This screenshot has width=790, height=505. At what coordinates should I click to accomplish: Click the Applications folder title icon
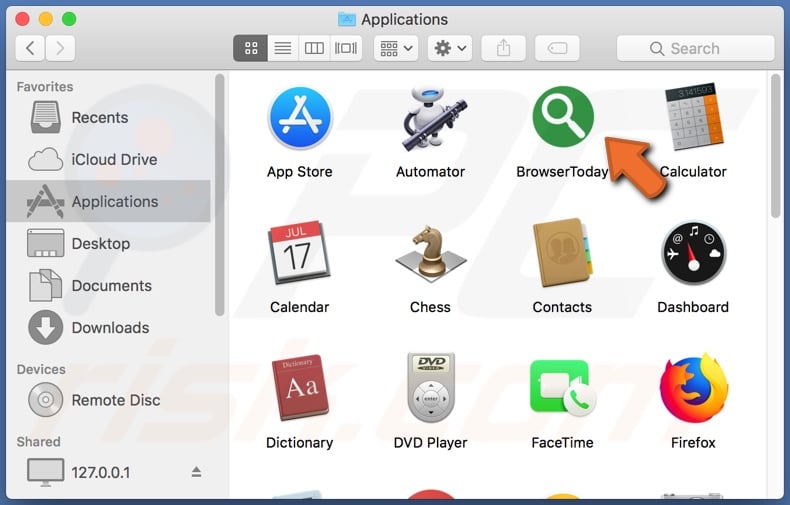347,19
